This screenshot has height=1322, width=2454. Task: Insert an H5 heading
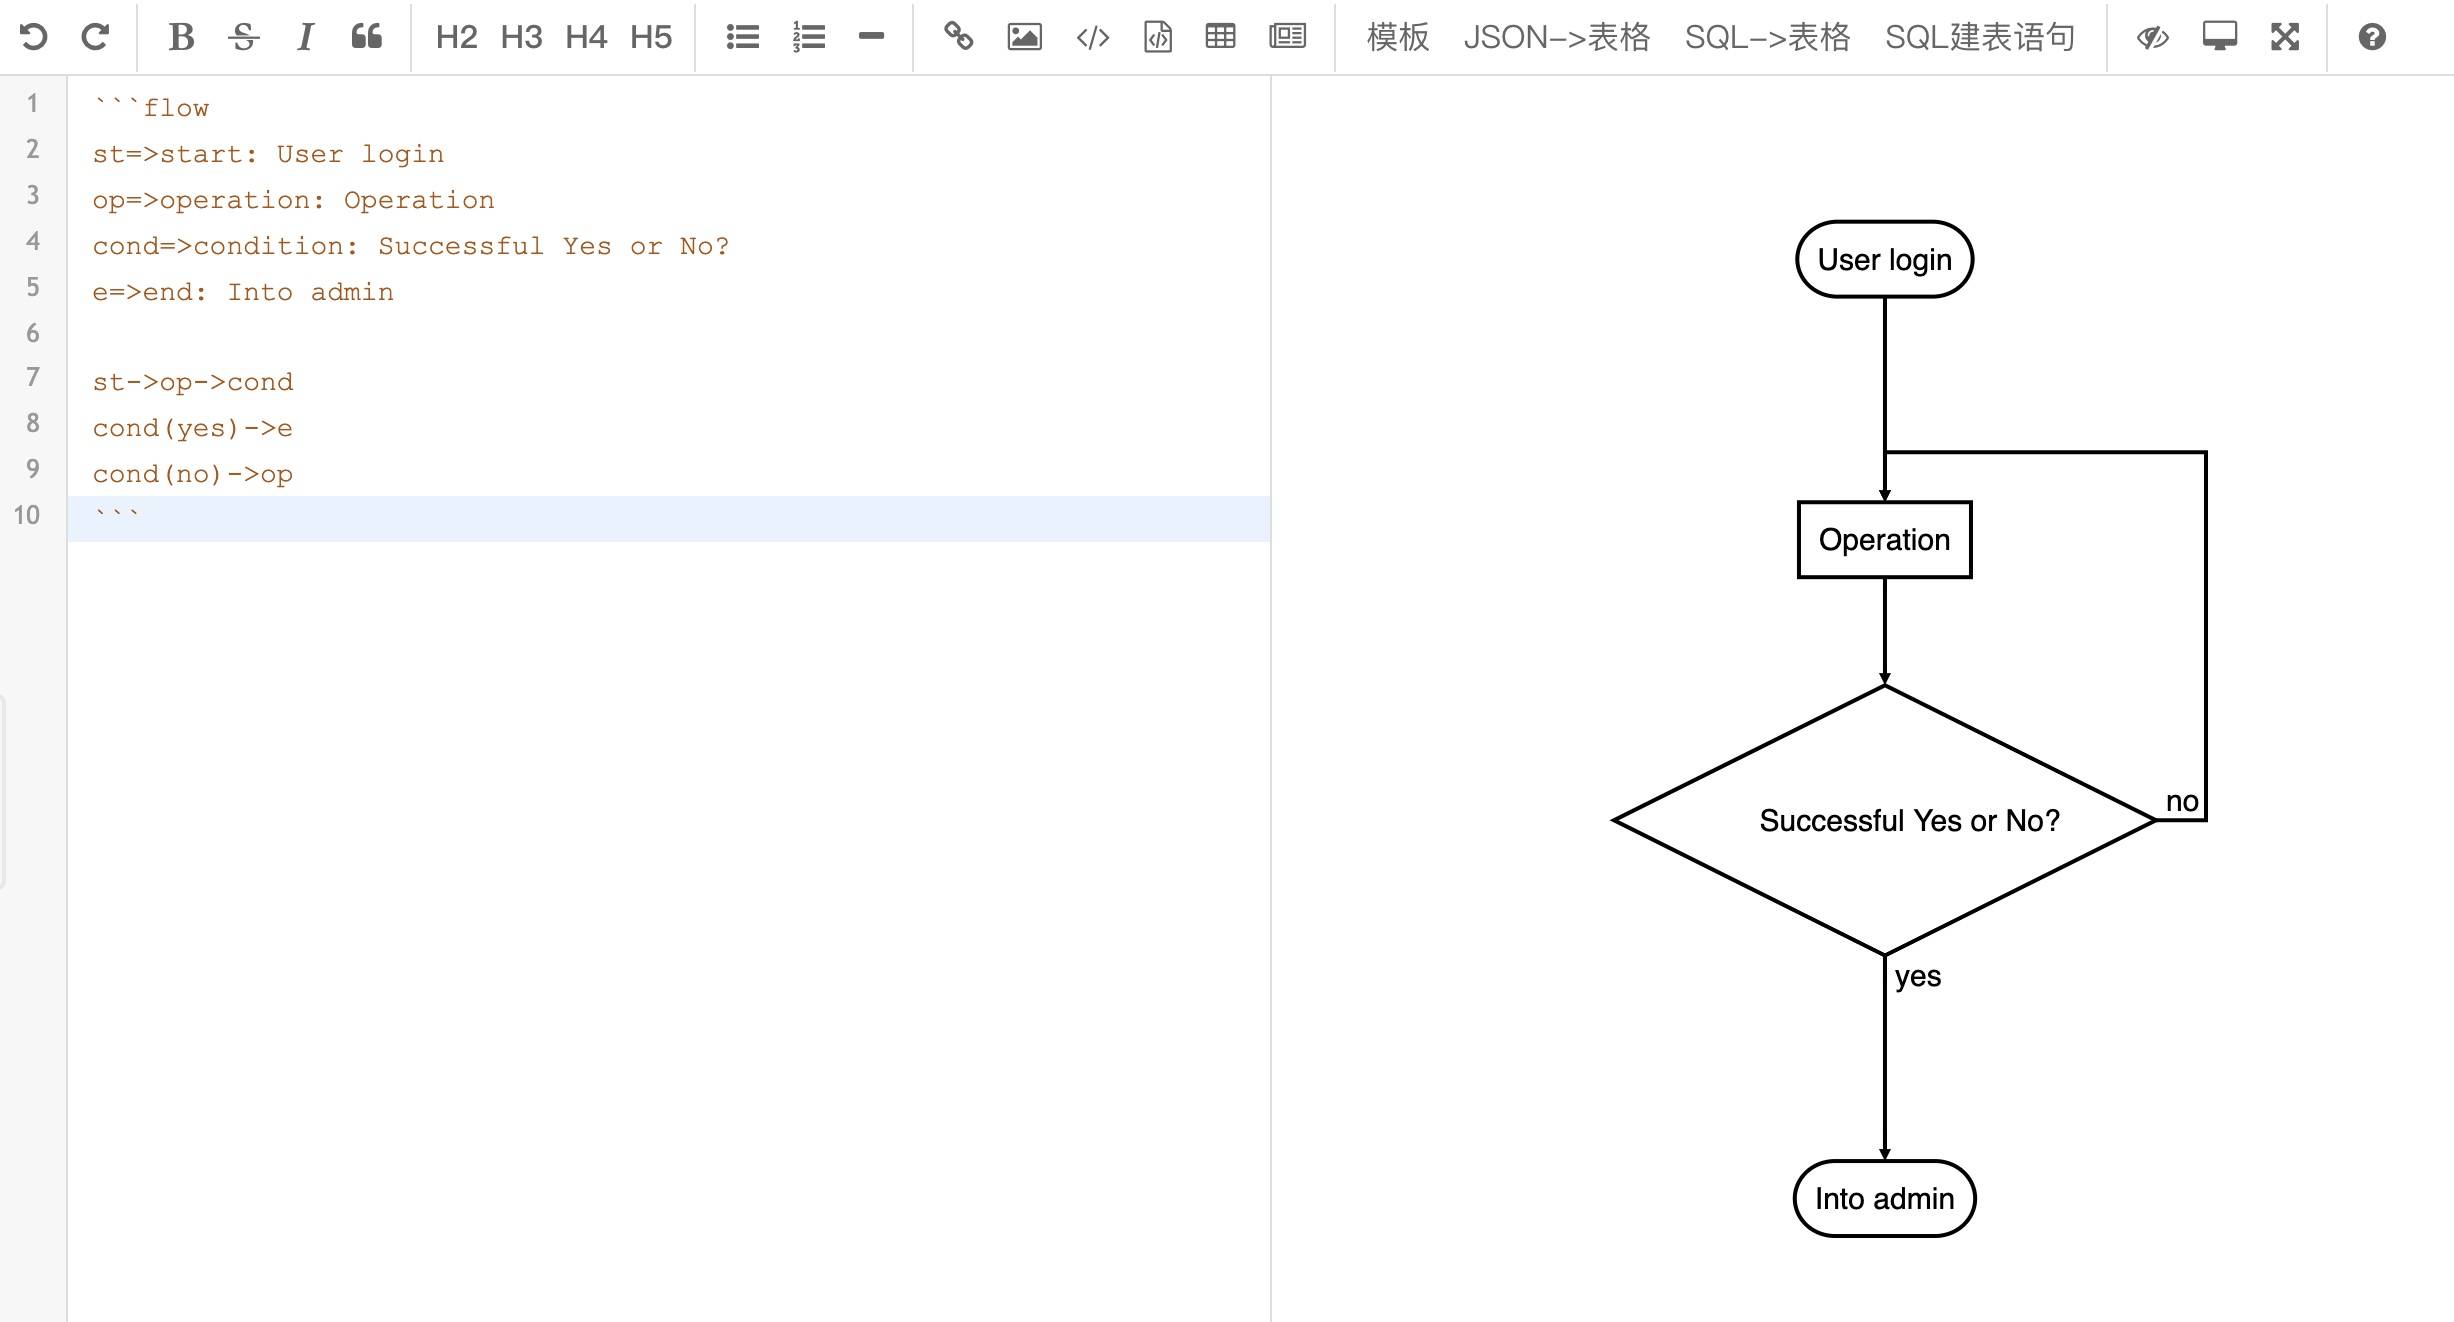click(x=651, y=37)
